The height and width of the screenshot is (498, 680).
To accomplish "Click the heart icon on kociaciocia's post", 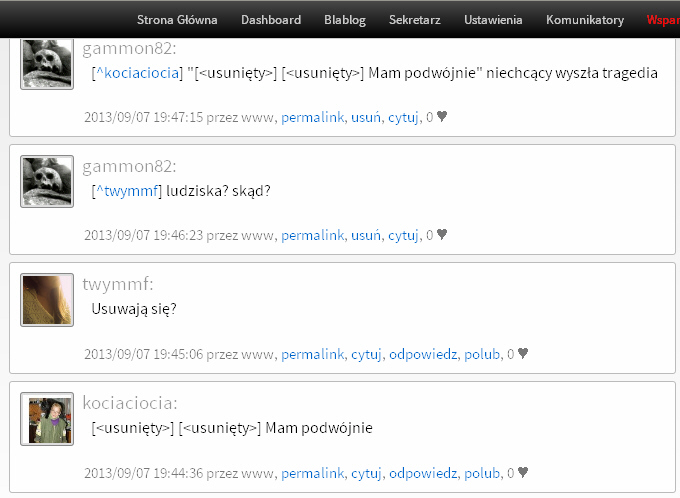I will 523,472.
